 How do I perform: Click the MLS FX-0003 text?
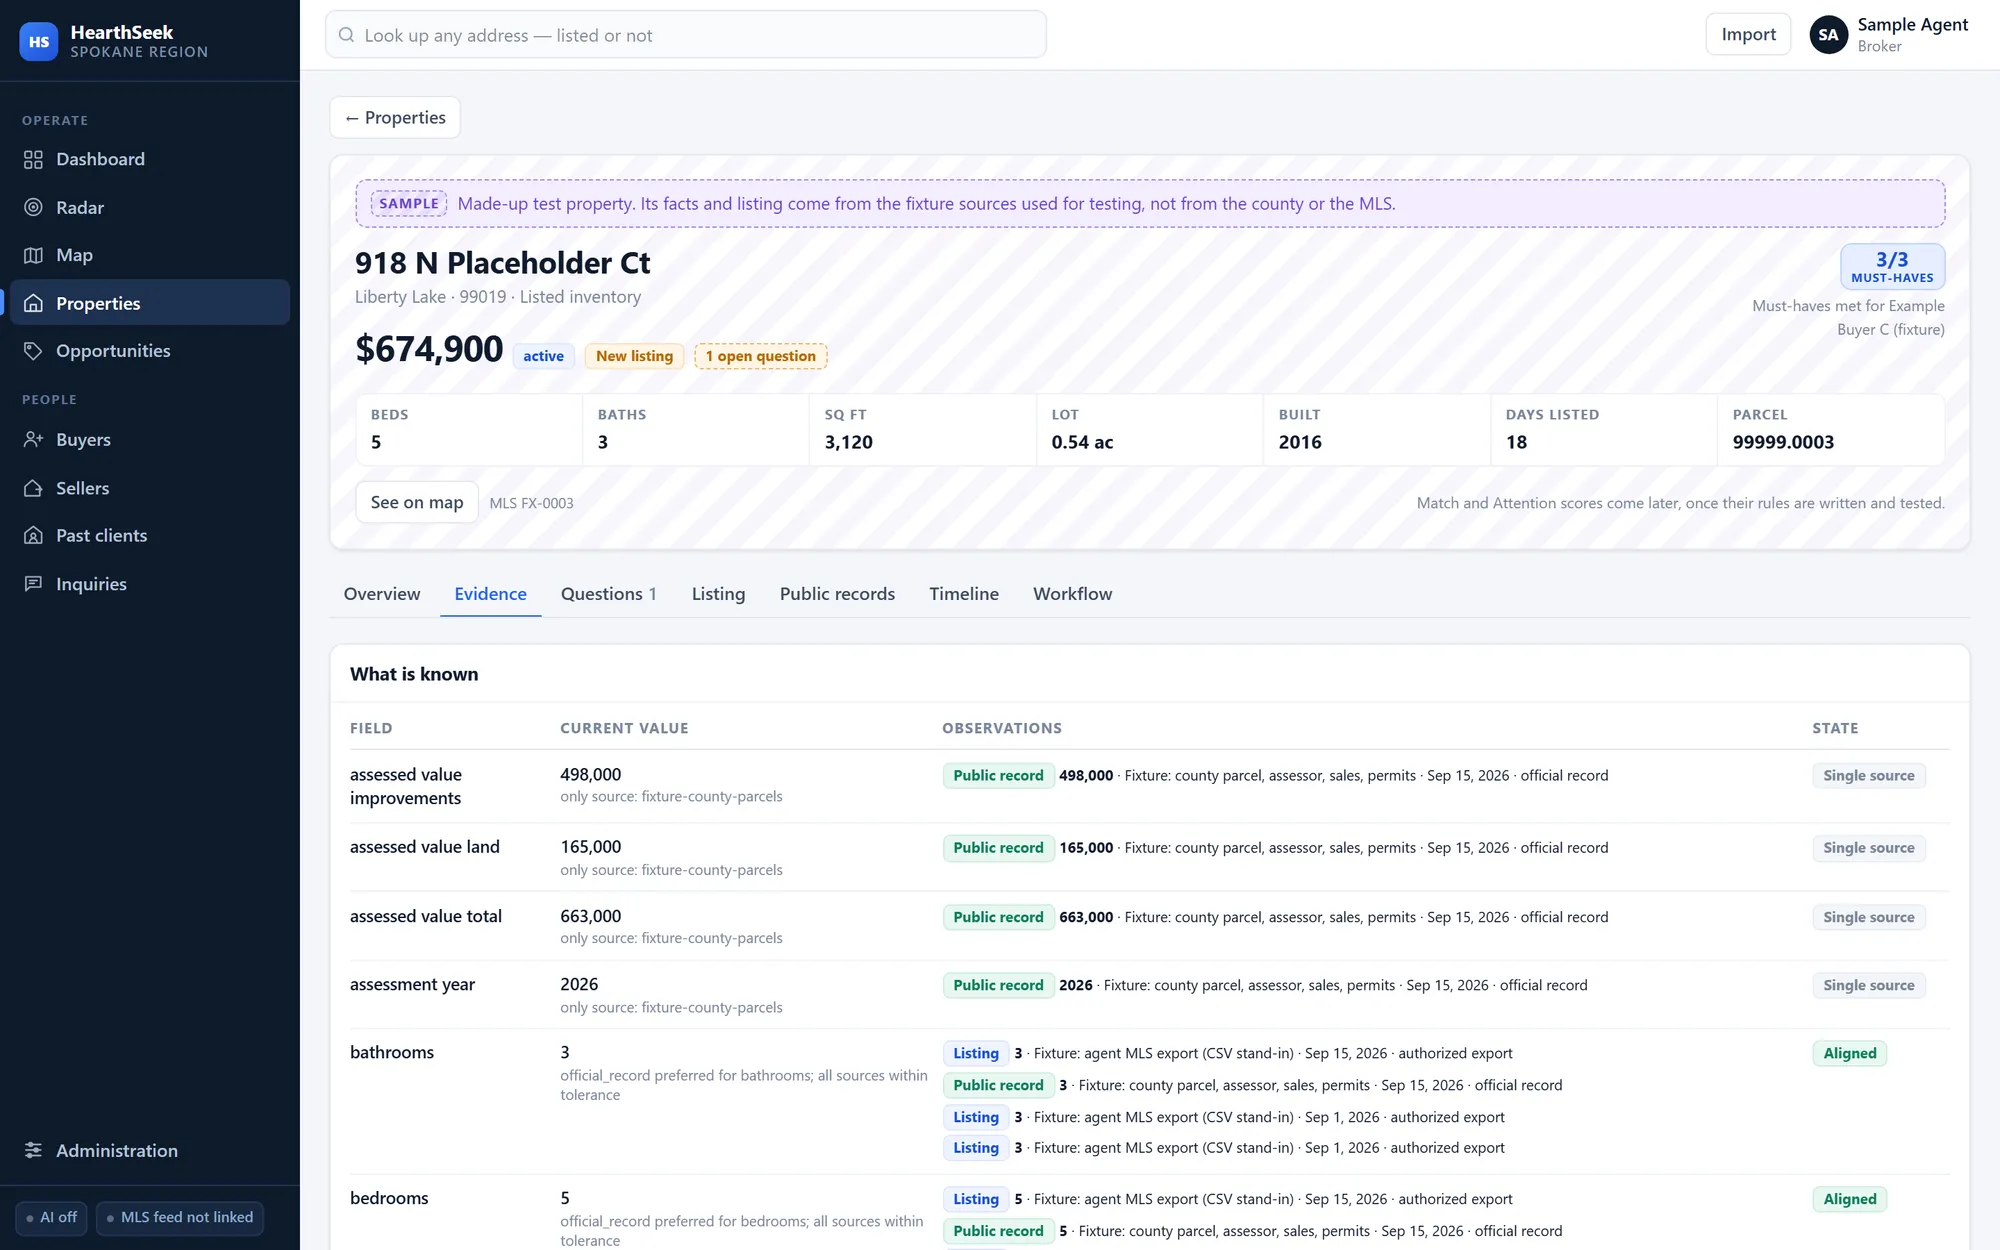point(531,503)
